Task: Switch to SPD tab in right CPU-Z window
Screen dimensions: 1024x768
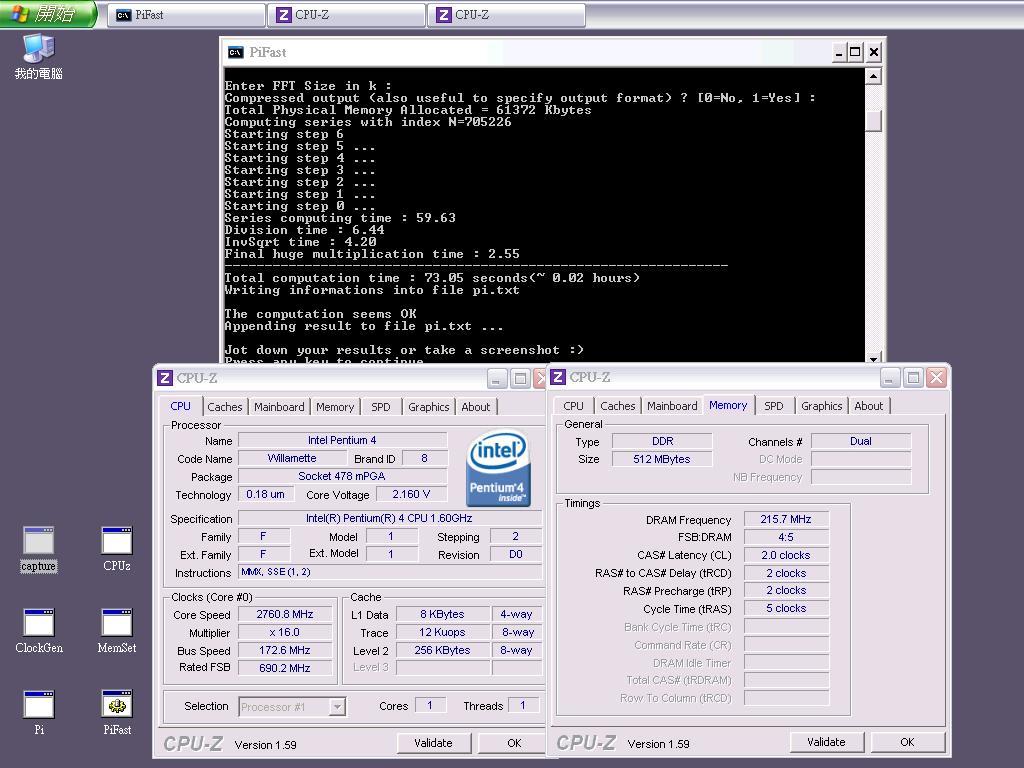Action: 774,406
